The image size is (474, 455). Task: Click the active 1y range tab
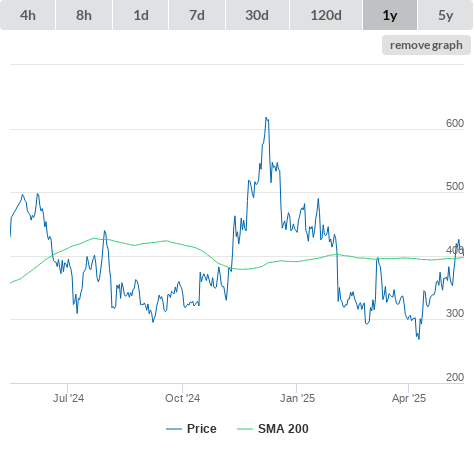point(390,15)
